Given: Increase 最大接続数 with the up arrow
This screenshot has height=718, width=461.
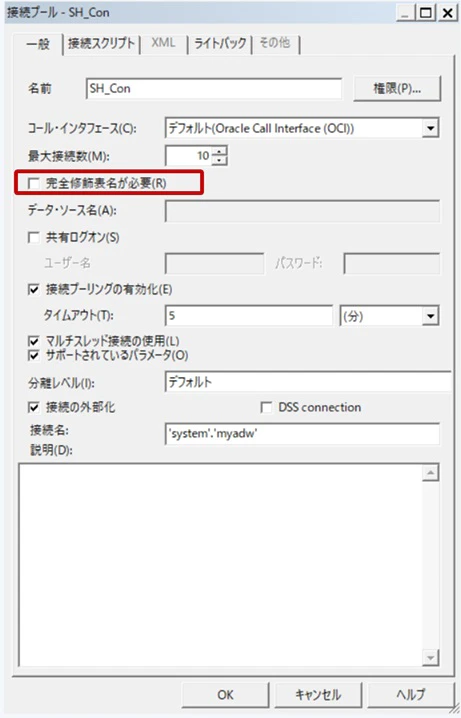Looking at the screenshot, I should coord(220,151).
